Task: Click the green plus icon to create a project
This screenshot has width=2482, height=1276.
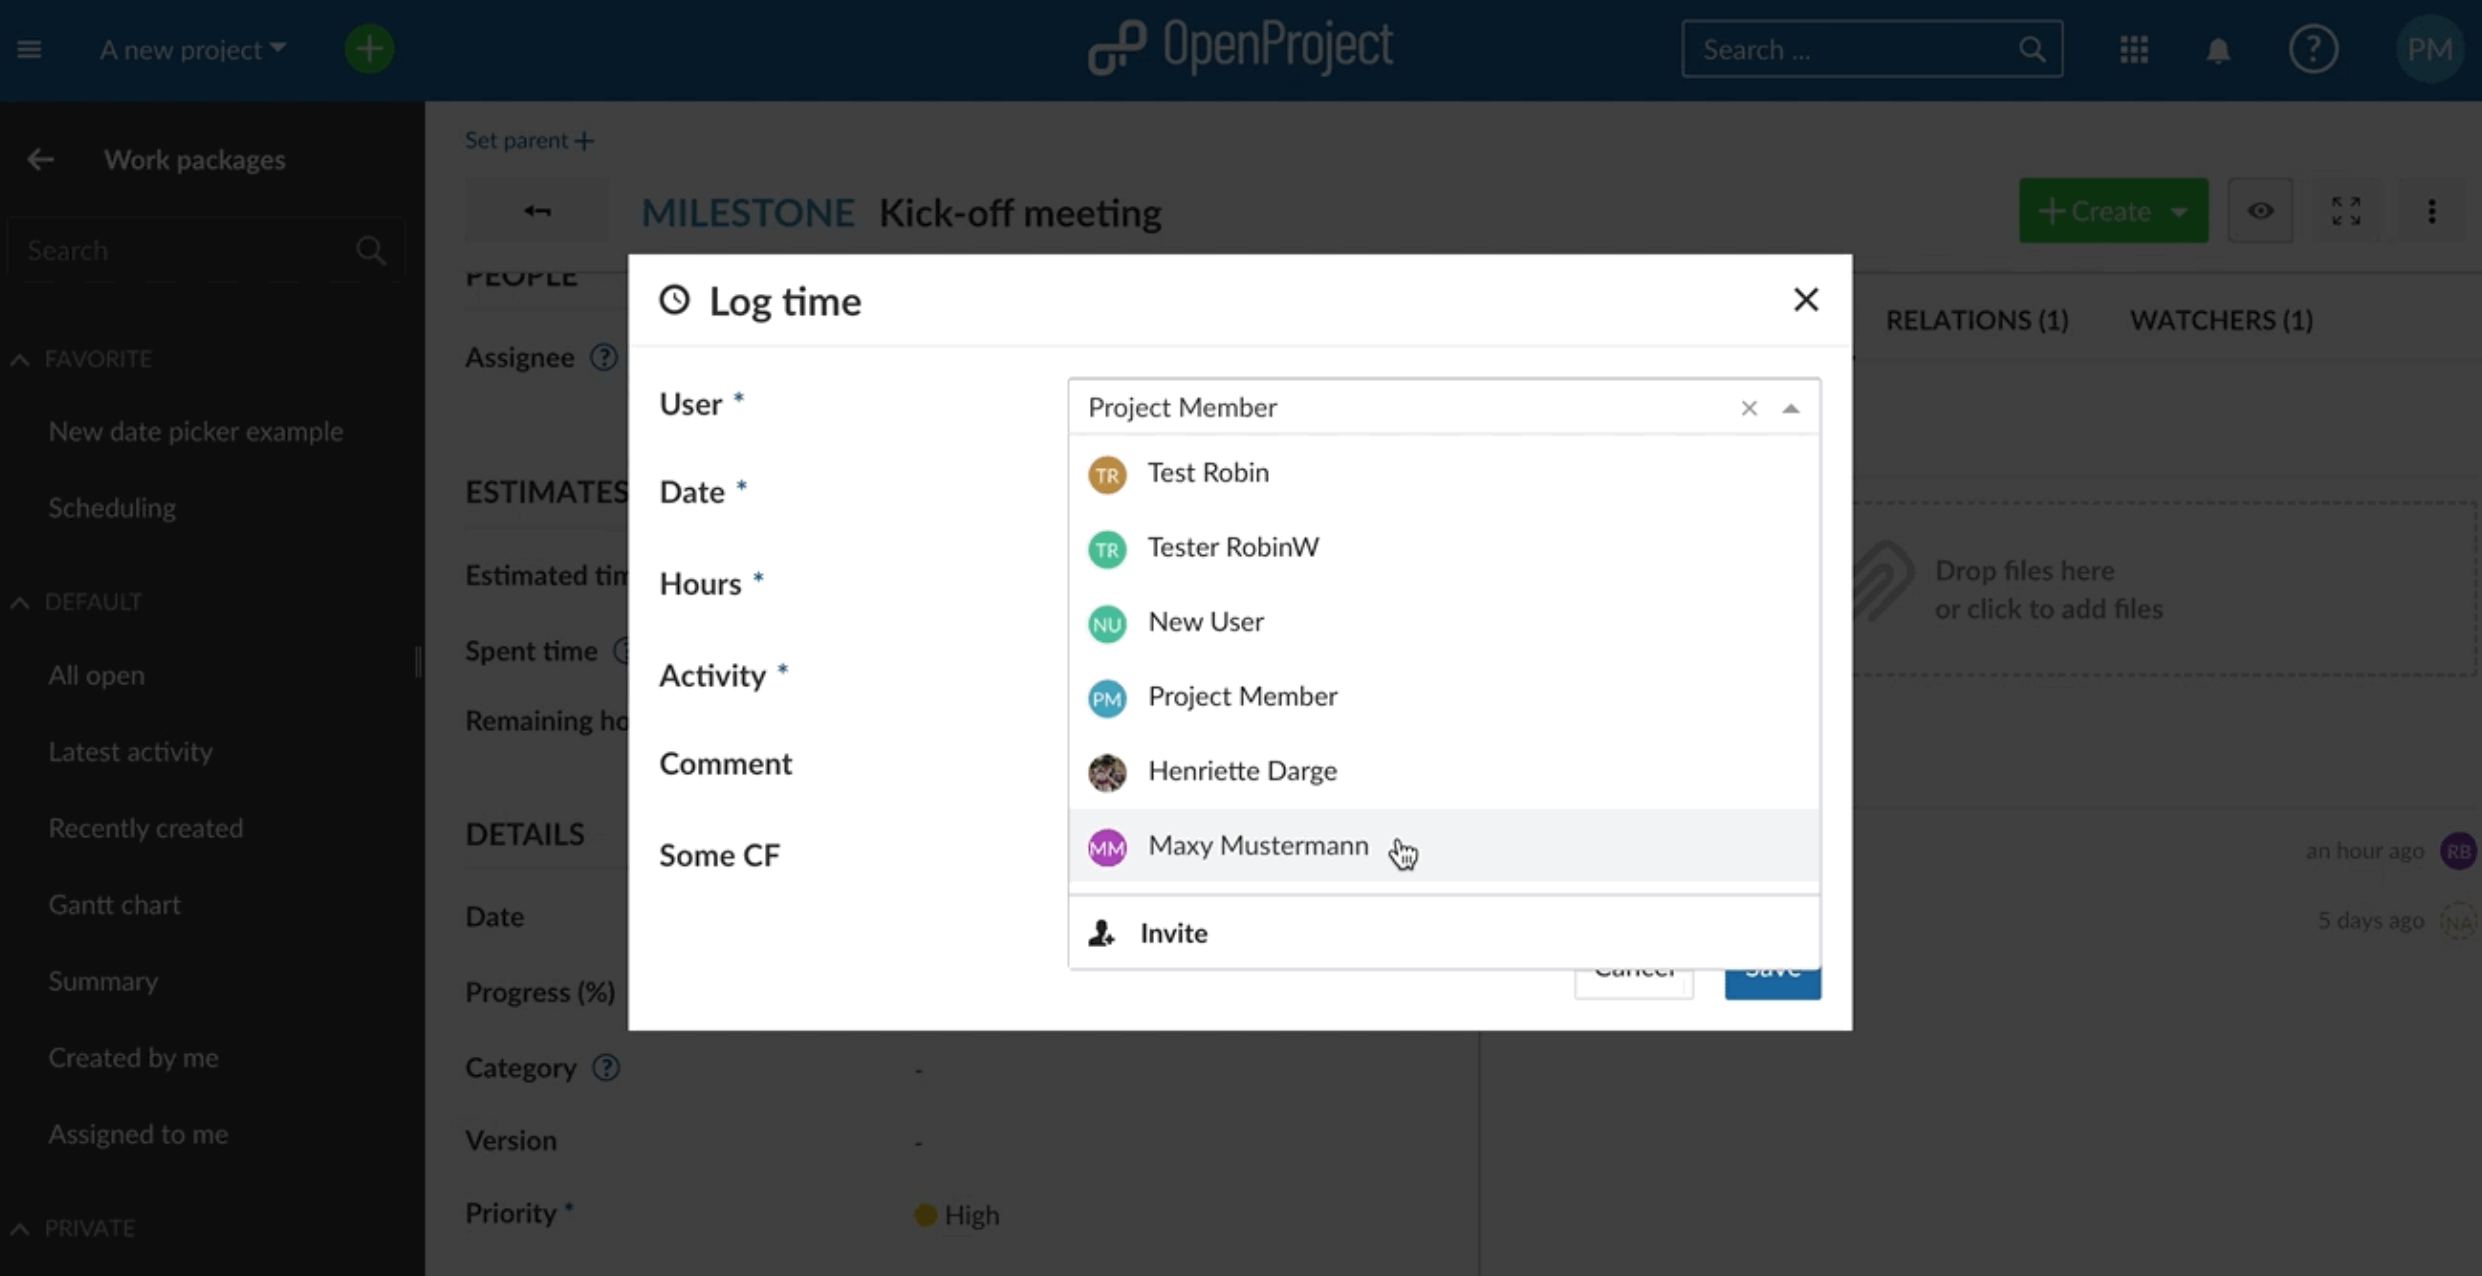Action: coord(369,48)
